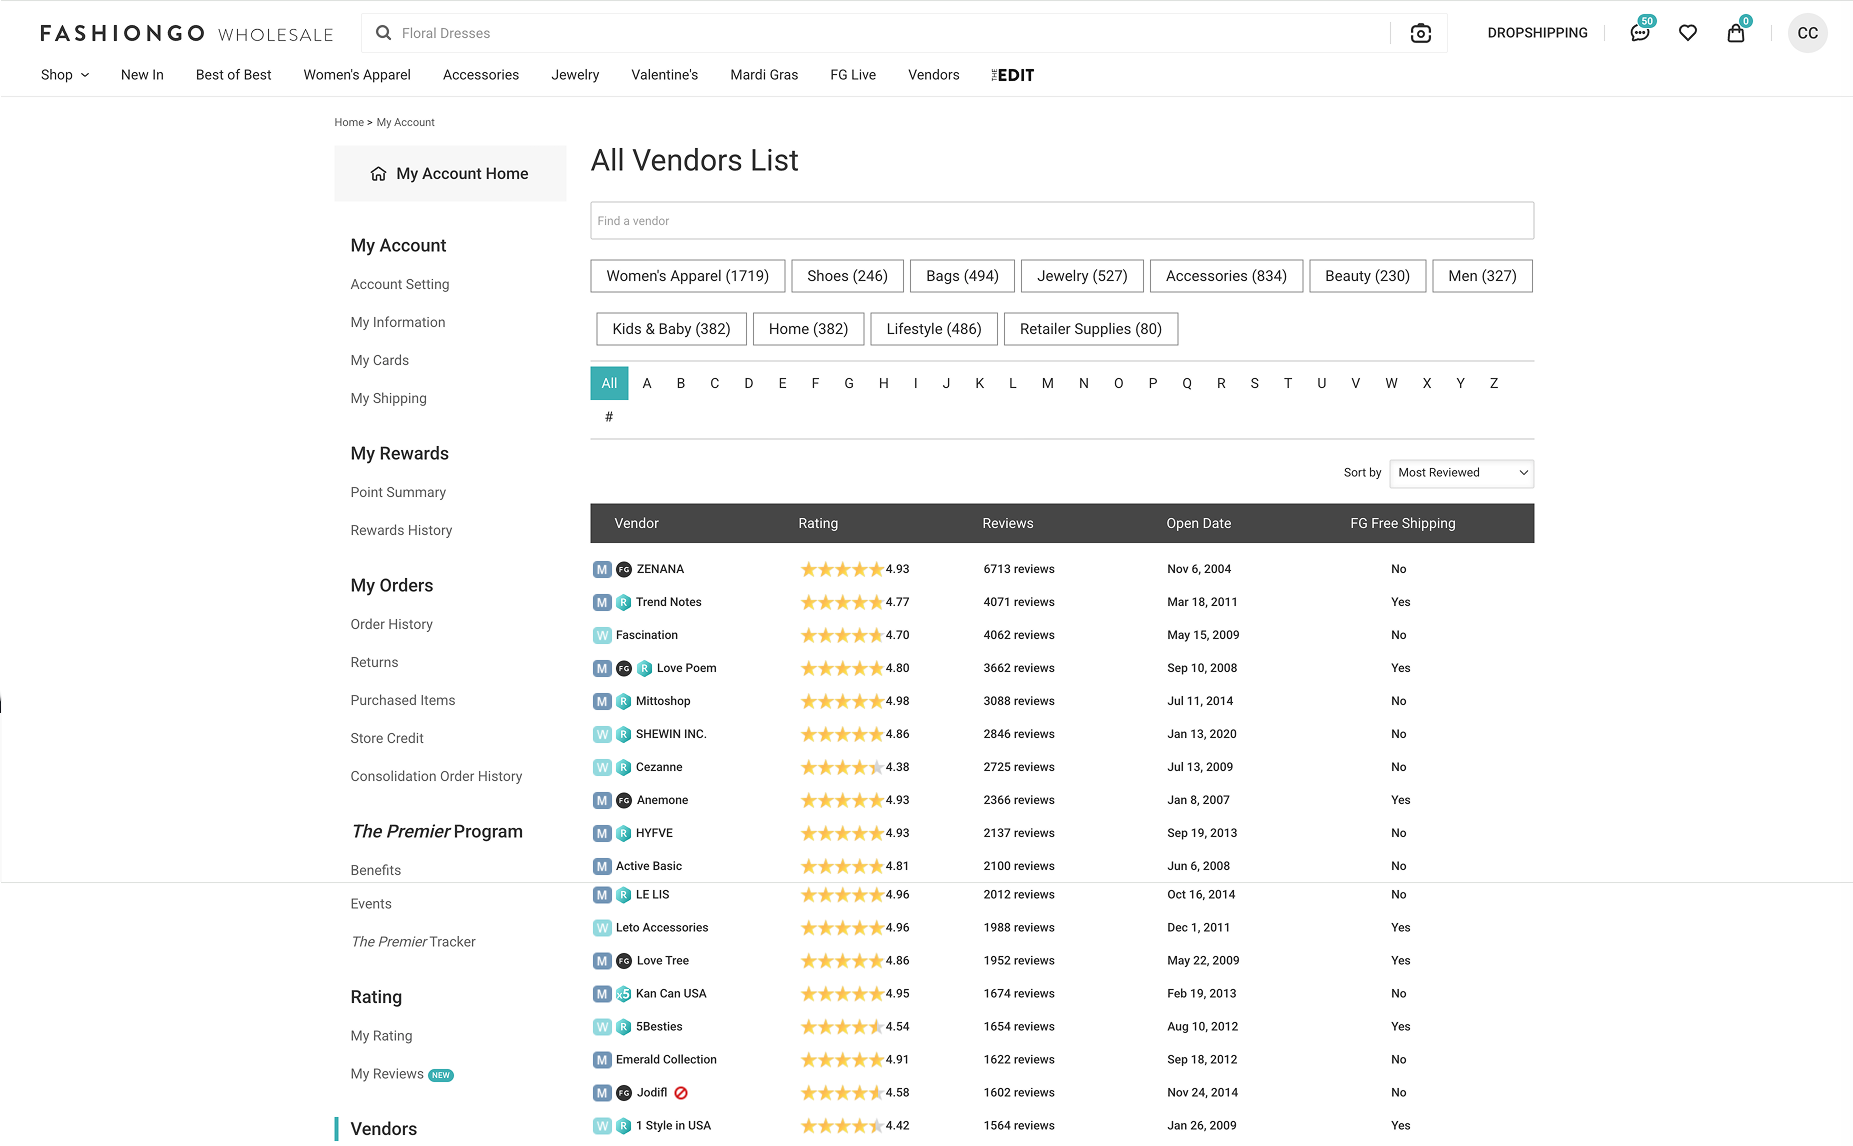Click the M badge next to ZENANA
Screen dimensions: 1853x1146
602,569
